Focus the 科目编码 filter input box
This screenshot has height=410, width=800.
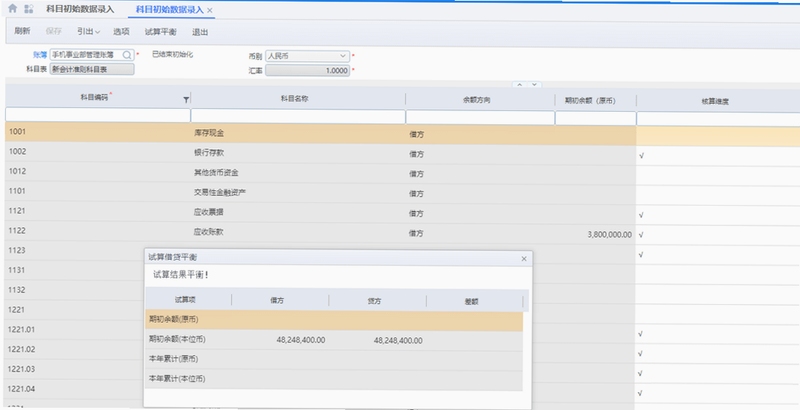(97, 114)
